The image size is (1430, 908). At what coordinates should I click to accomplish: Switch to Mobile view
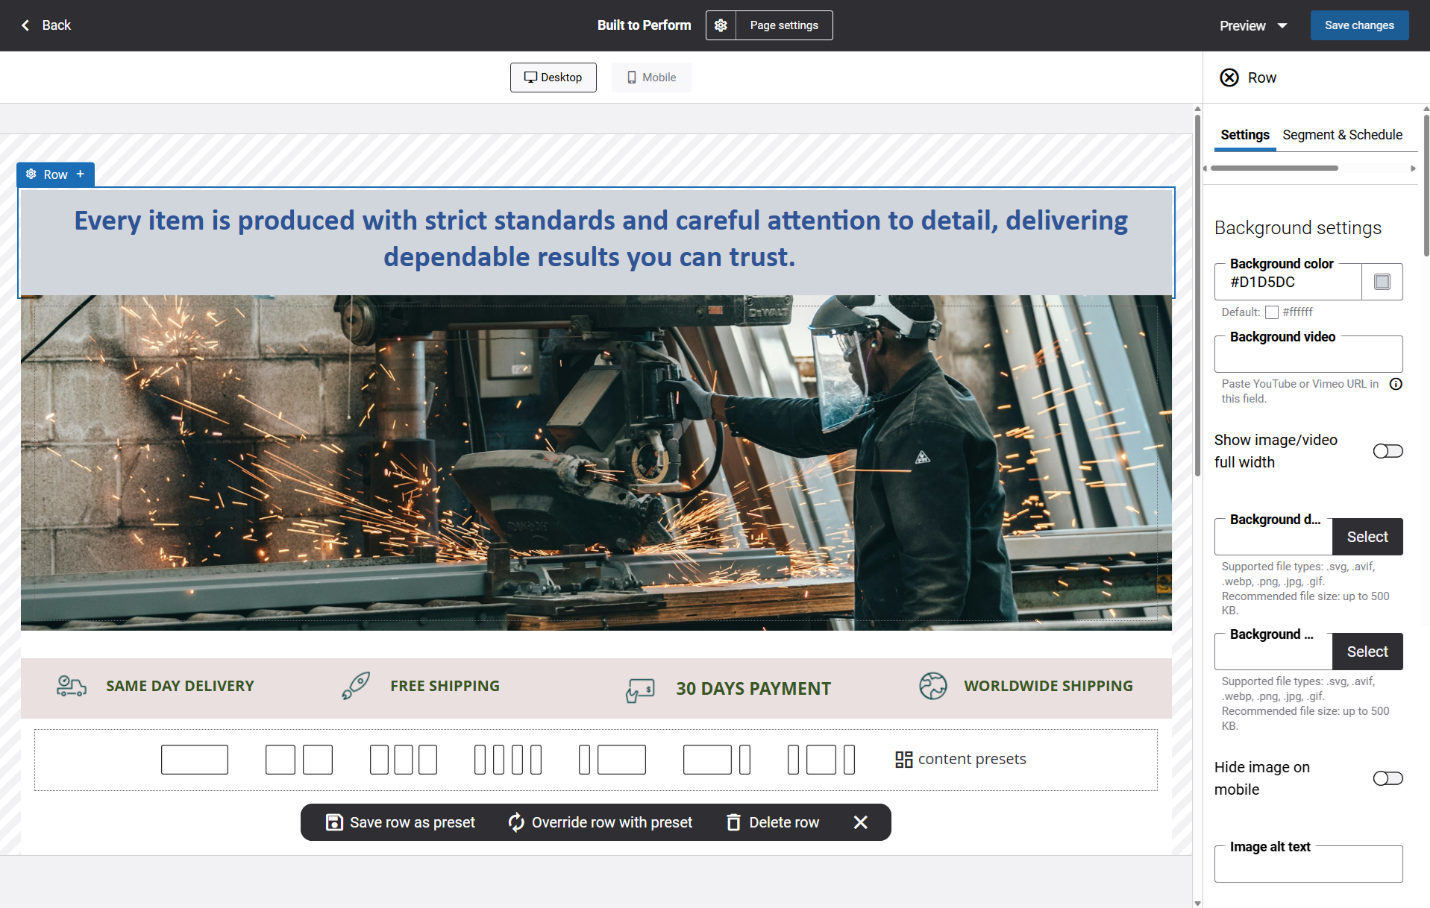pyautogui.click(x=651, y=78)
